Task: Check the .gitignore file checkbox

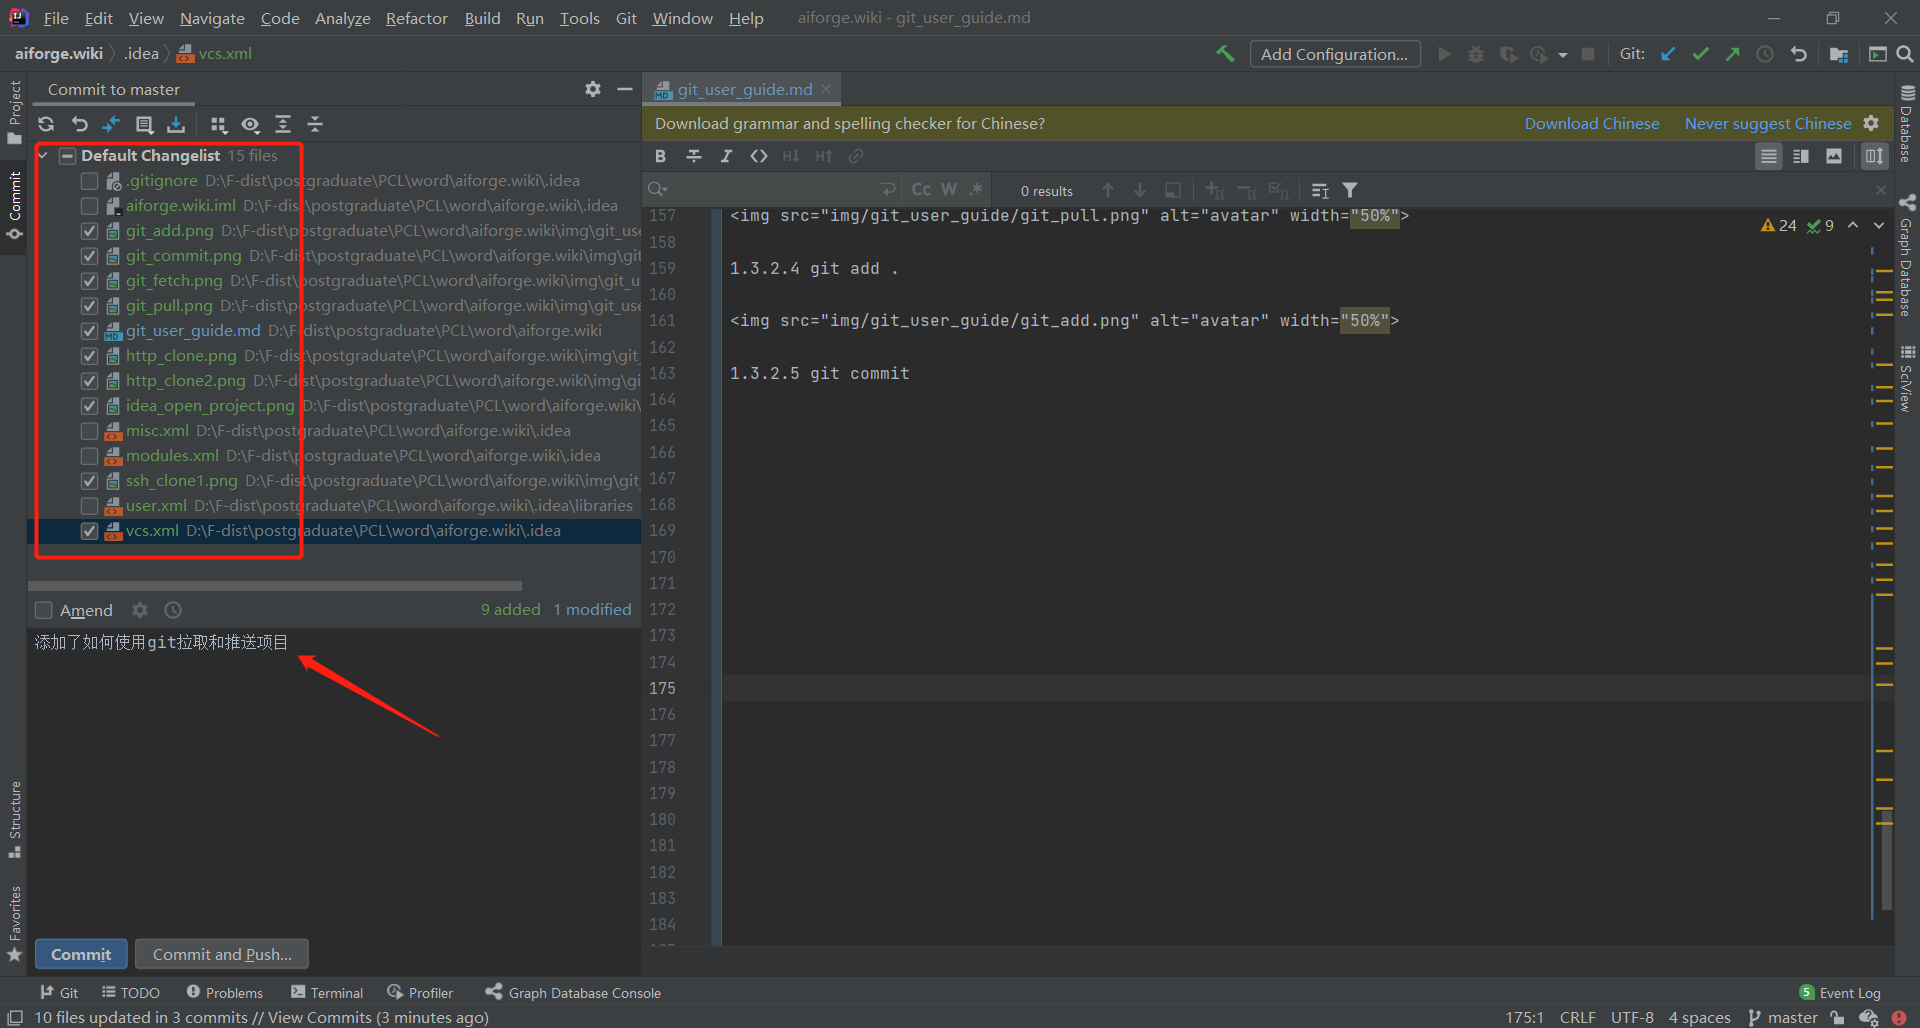Action: [89, 181]
